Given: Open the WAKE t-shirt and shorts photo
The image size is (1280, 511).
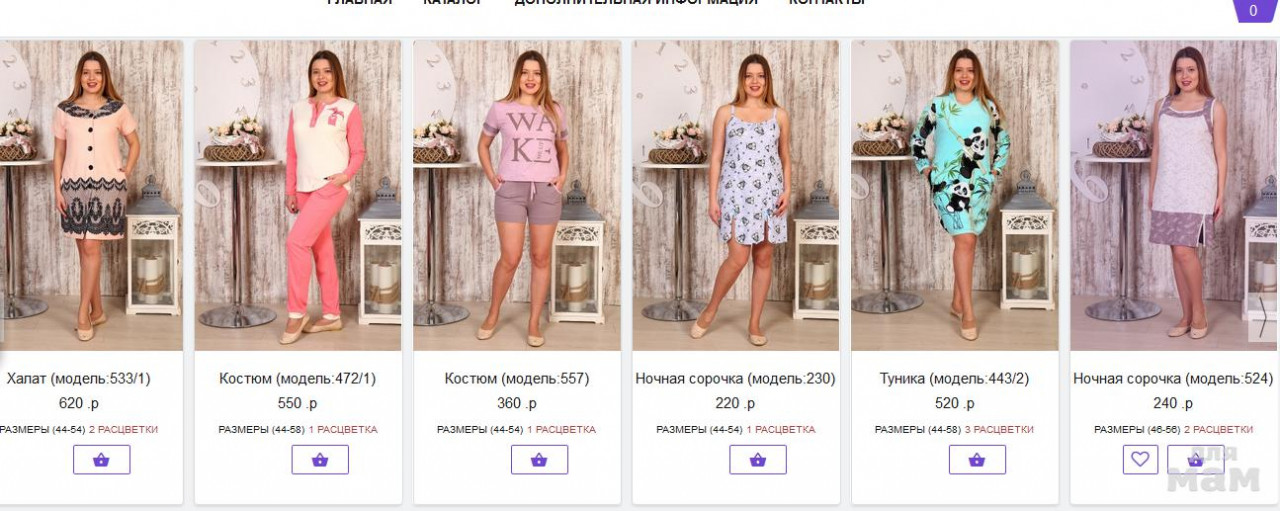Looking at the screenshot, I should pyautogui.click(x=517, y=195).
